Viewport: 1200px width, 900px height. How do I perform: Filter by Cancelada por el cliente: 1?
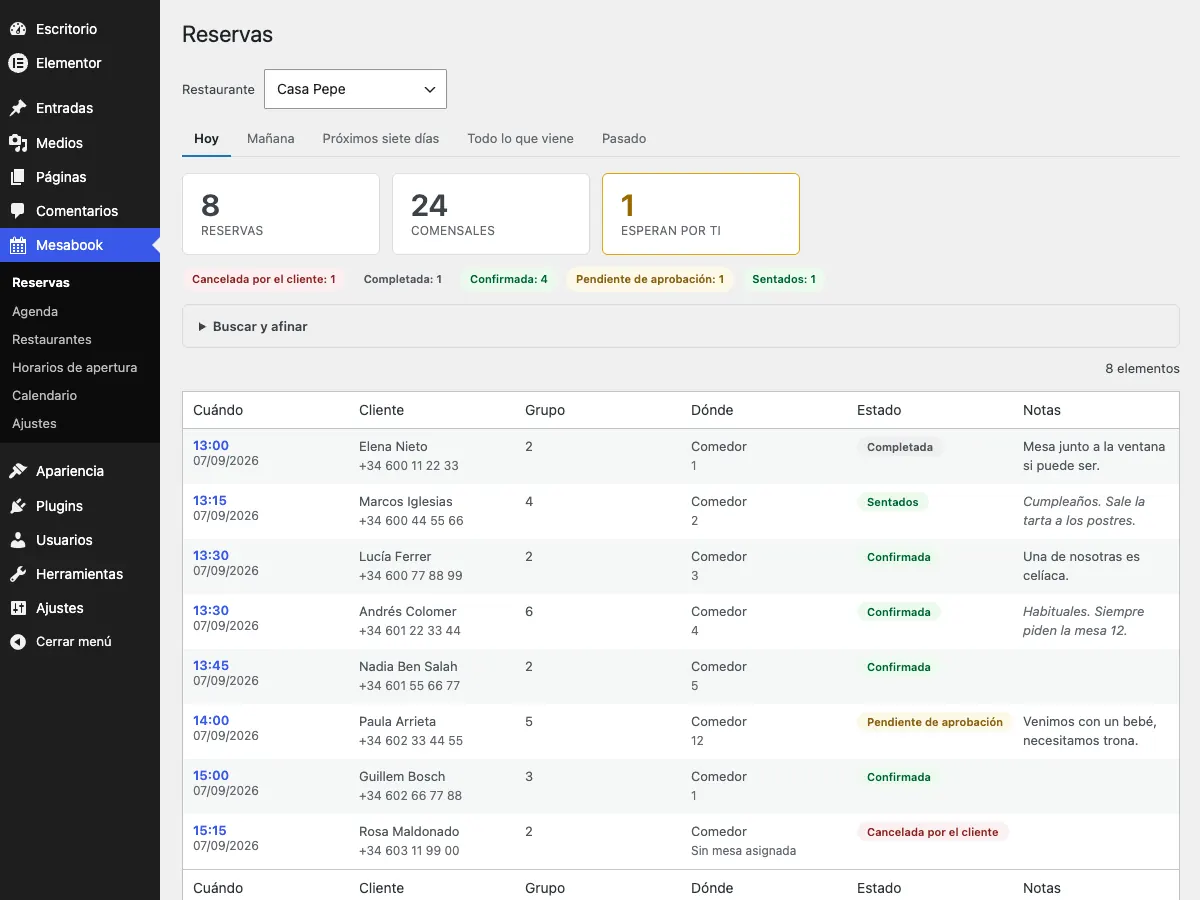point(264,280)
